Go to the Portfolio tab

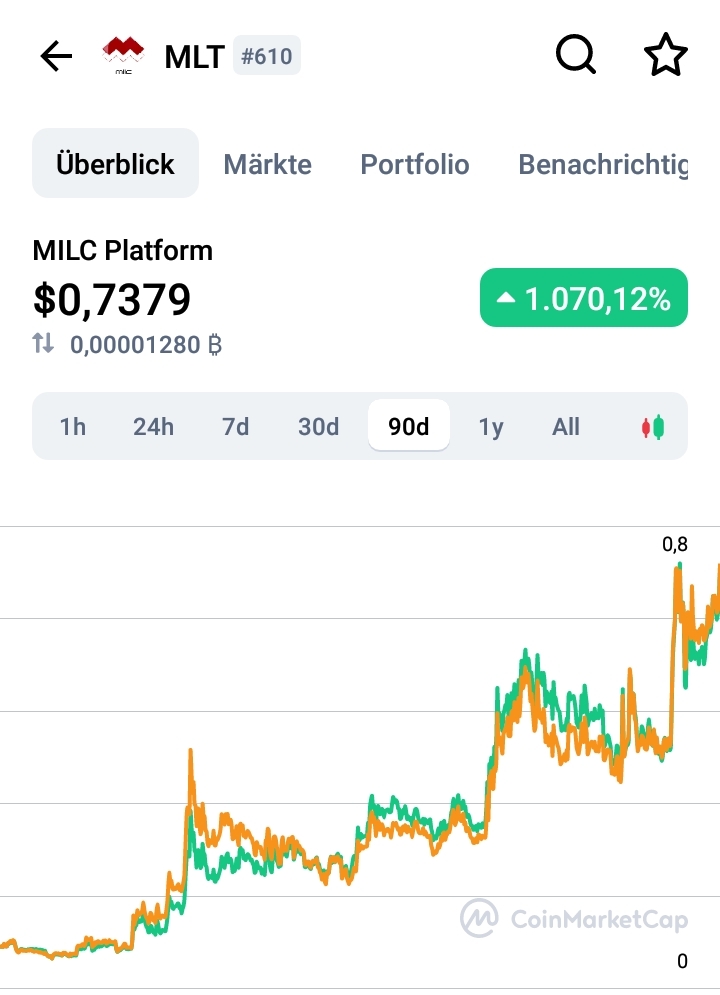click(x=415, y=164)
